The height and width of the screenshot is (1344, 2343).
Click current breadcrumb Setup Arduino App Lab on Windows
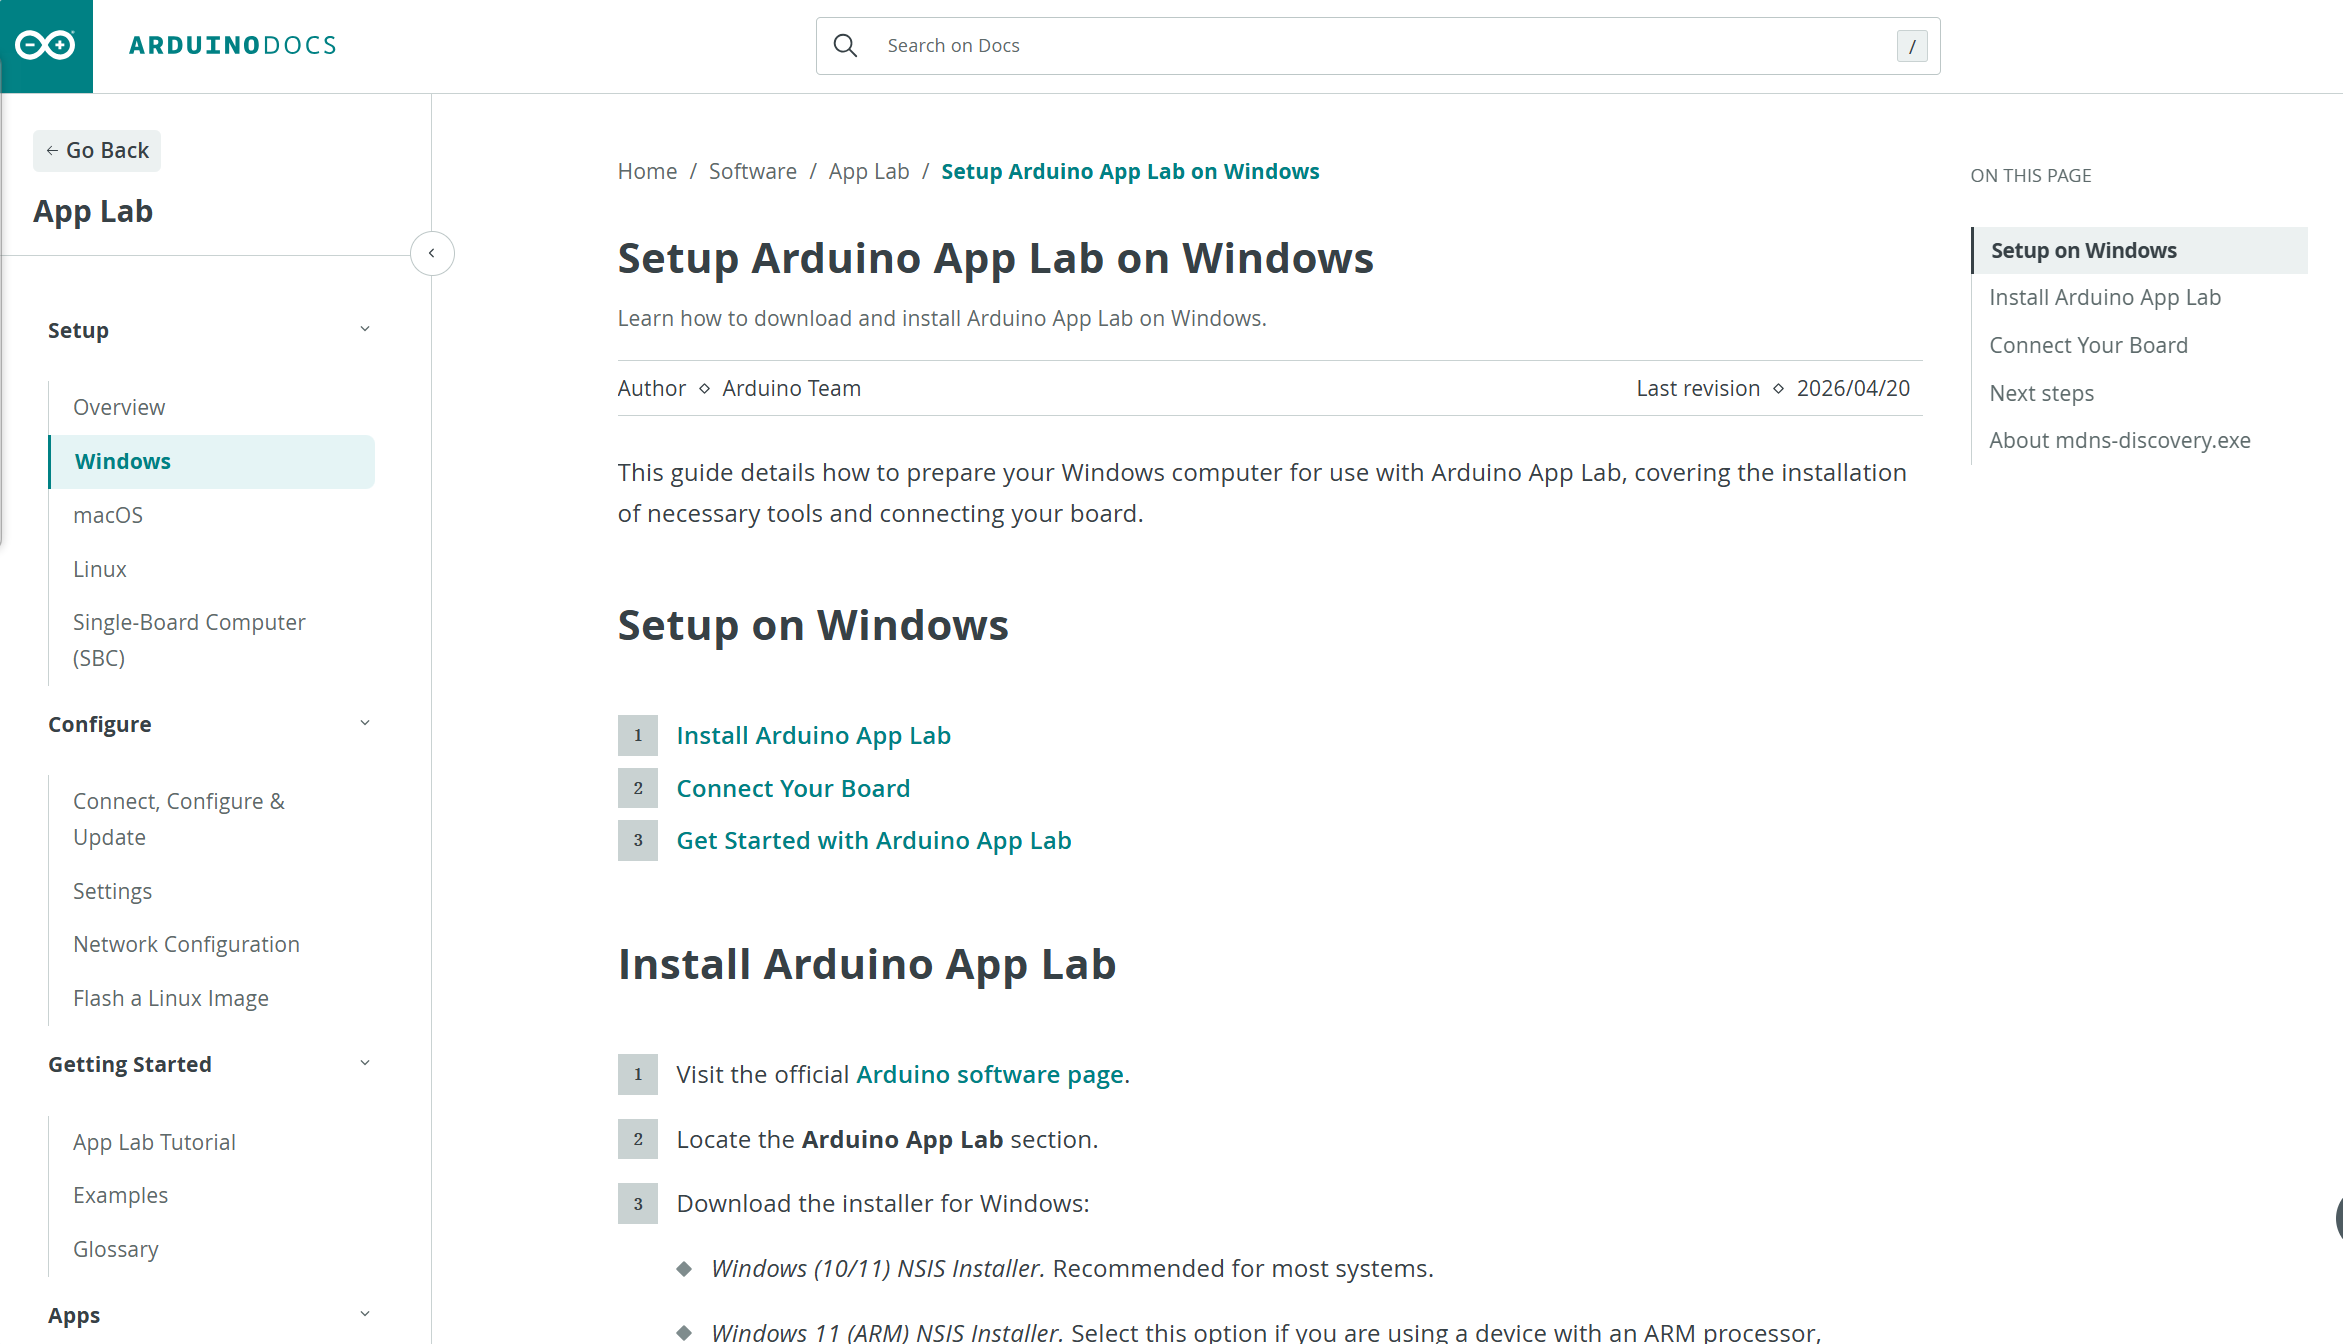[x=1130, y=171]
